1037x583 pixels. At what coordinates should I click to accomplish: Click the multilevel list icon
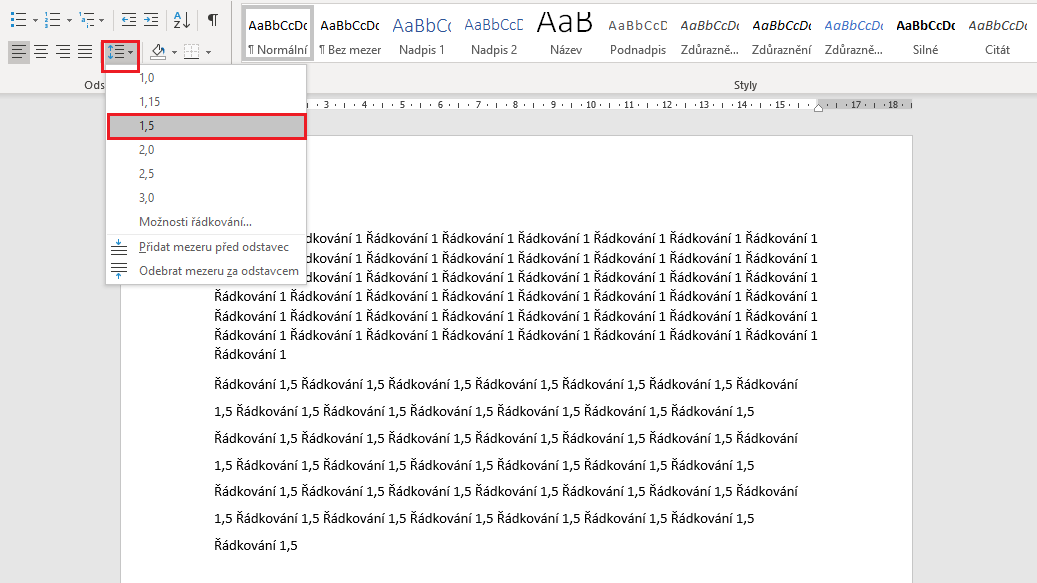(x=87, y=20)
